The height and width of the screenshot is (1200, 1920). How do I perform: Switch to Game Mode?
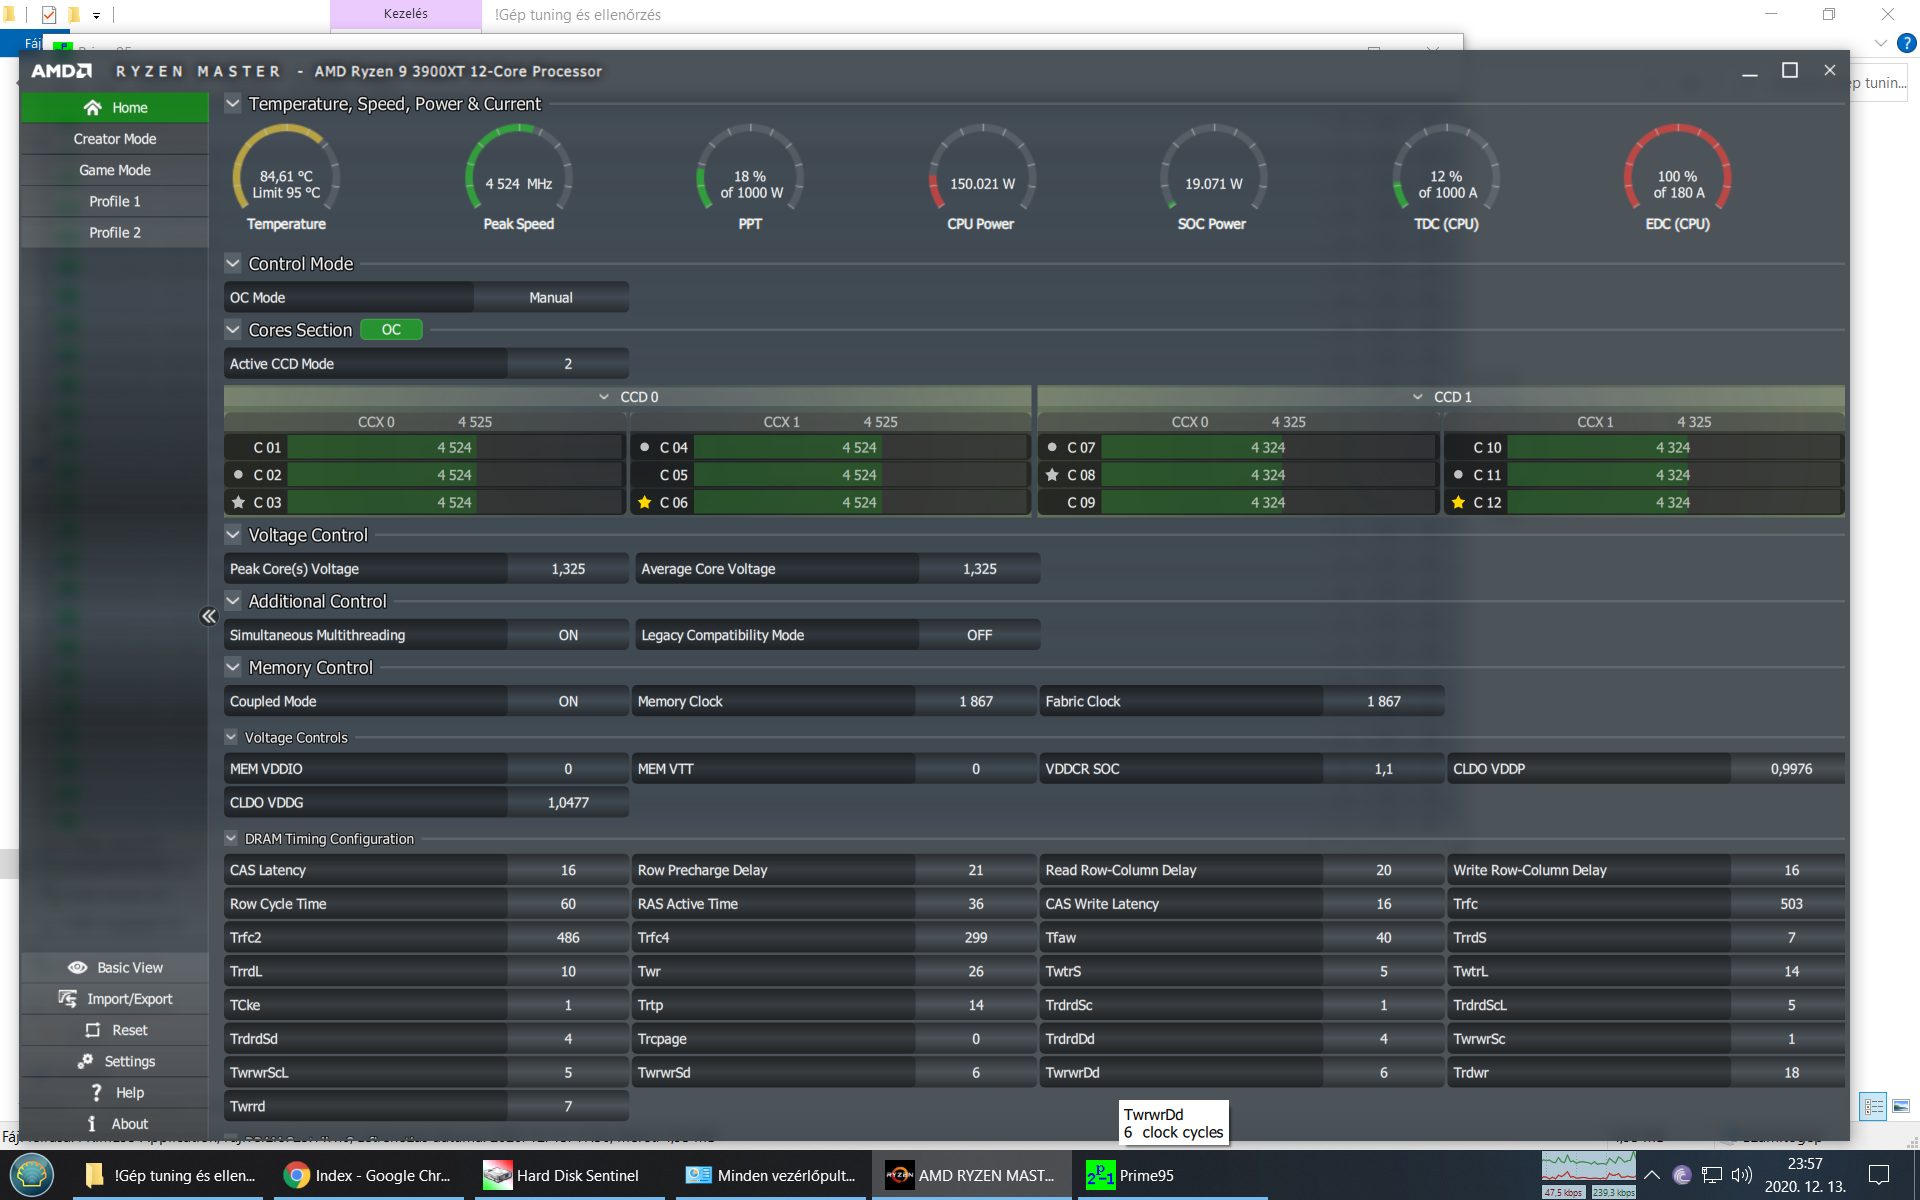pos(115,169)
